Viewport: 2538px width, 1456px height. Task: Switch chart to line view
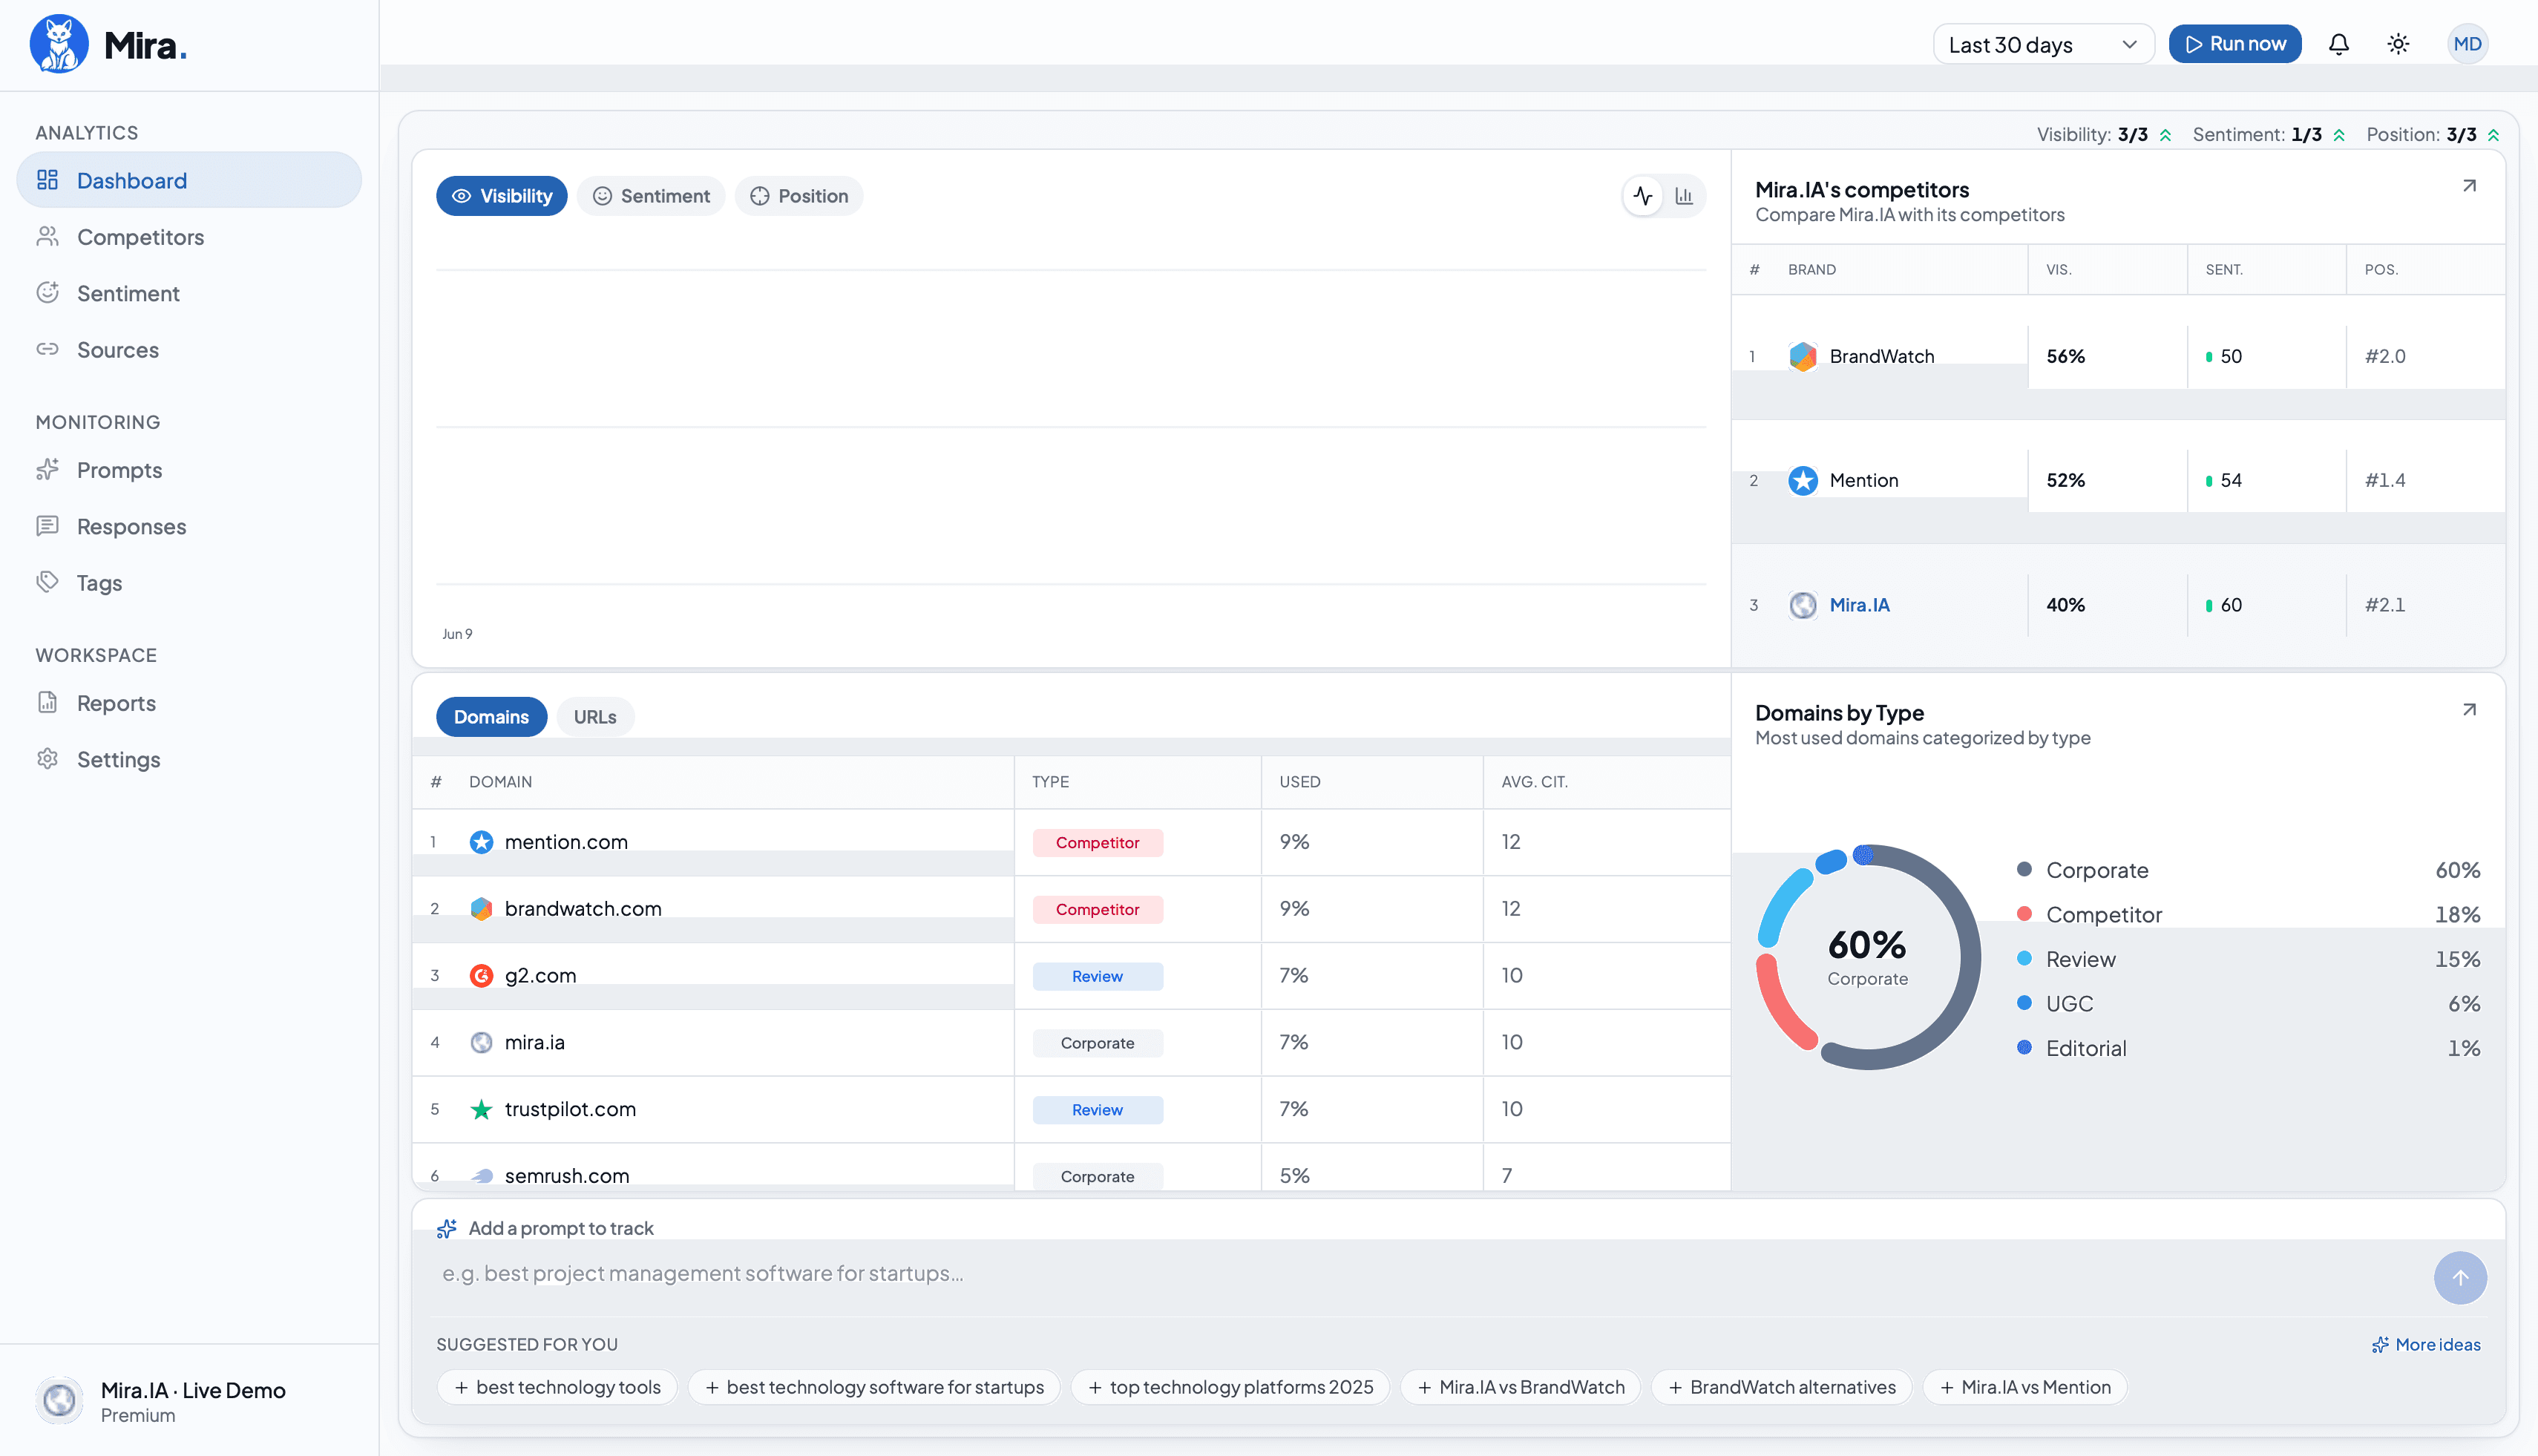coord(1643,196)
